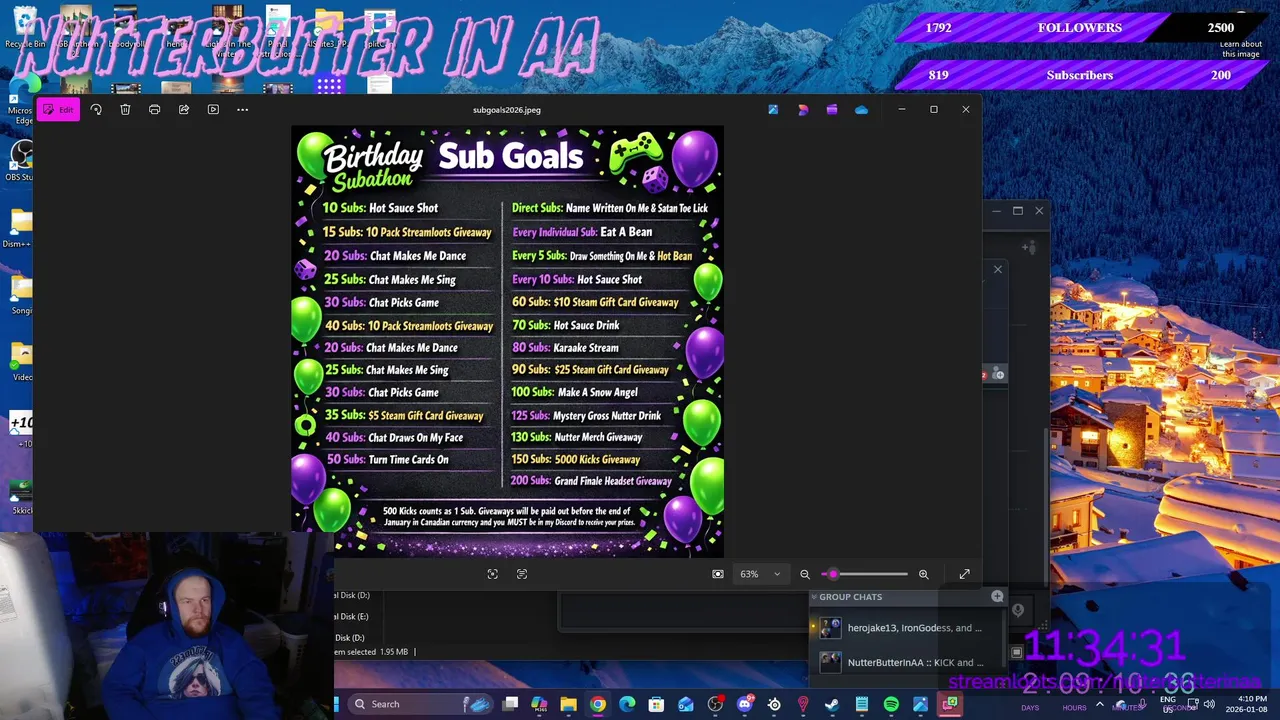1280x720 pixels.
Task: Enter fullscreen with the expand arrows icon
Action: point(964,574)
